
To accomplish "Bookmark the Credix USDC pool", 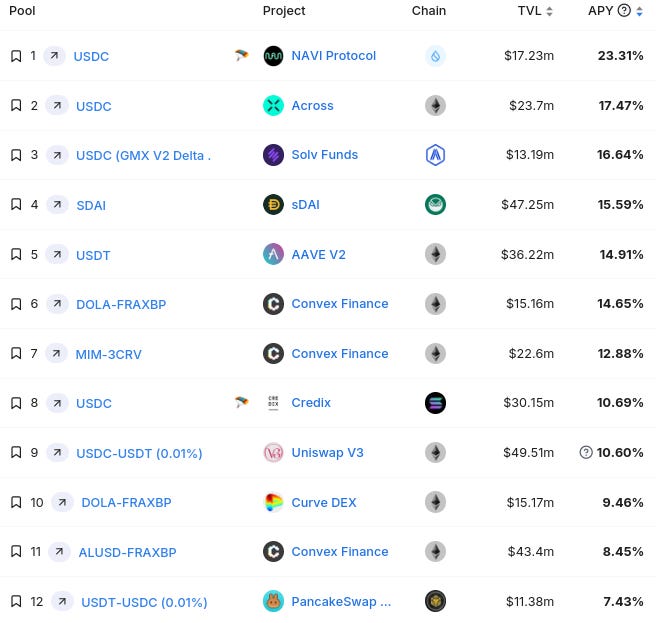I will (x=16, y=403).
